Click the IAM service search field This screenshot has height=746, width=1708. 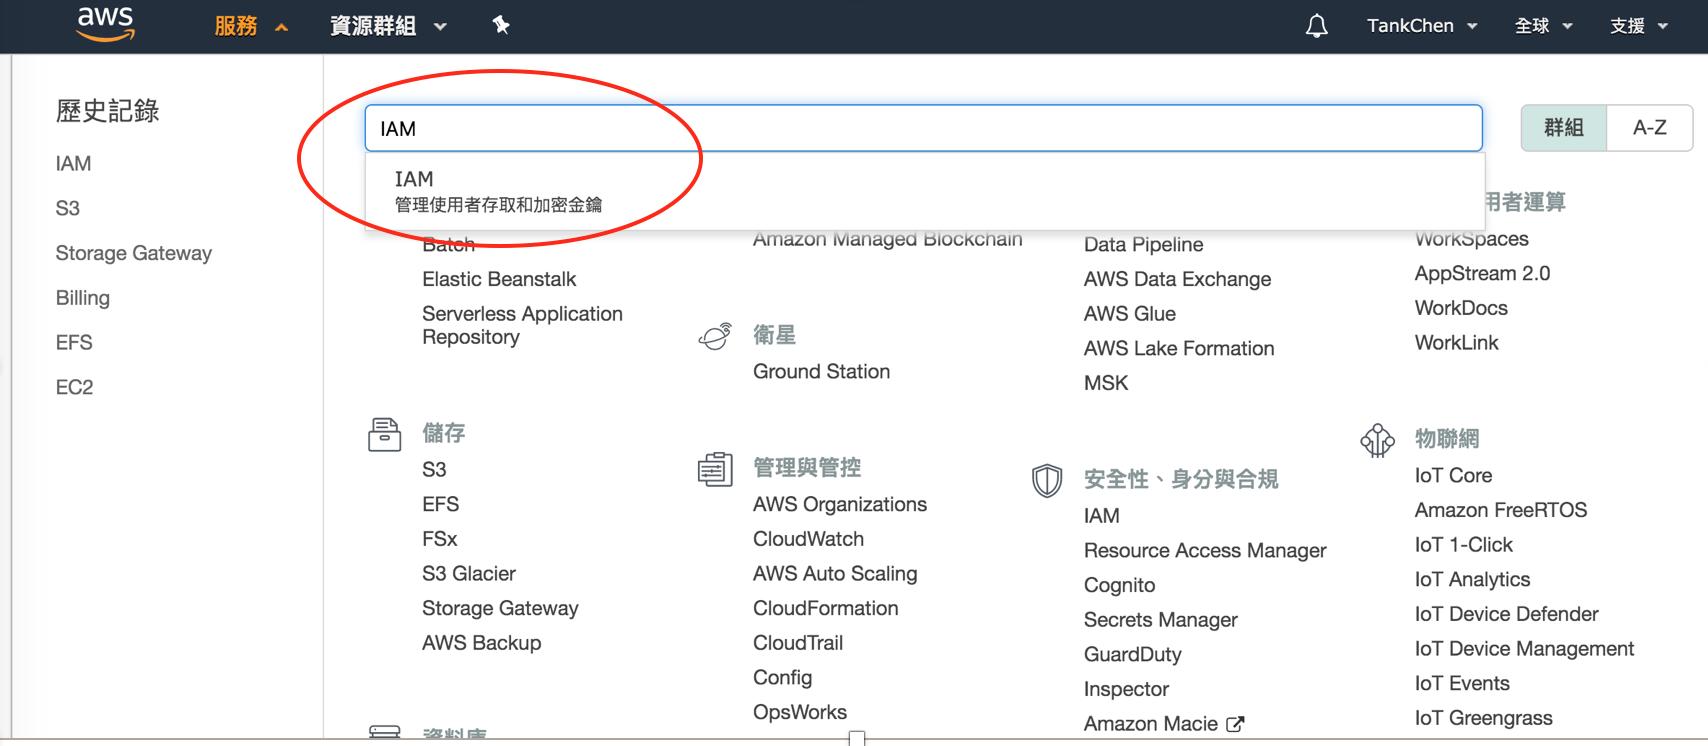[923, 128]
